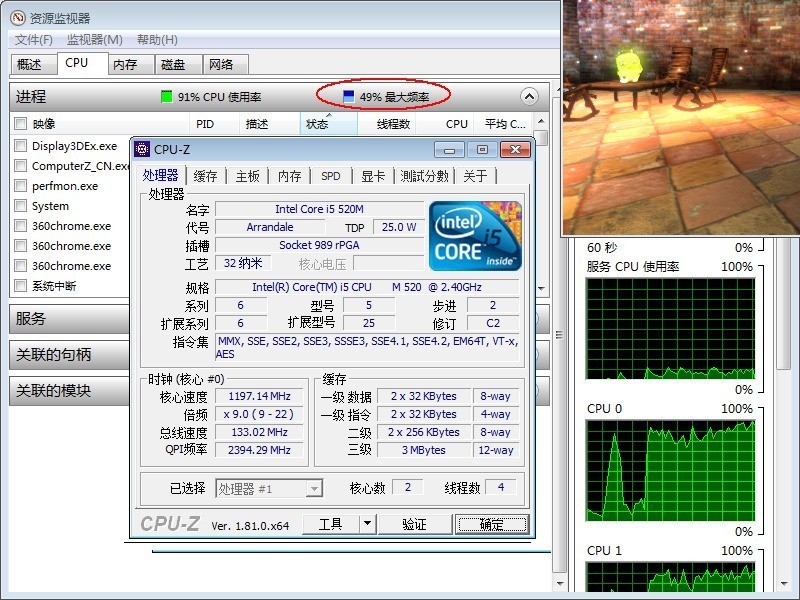Collapse the 进程 section with chevron button
The width and height of the screenshot is (800, 600).
(529, 96)
